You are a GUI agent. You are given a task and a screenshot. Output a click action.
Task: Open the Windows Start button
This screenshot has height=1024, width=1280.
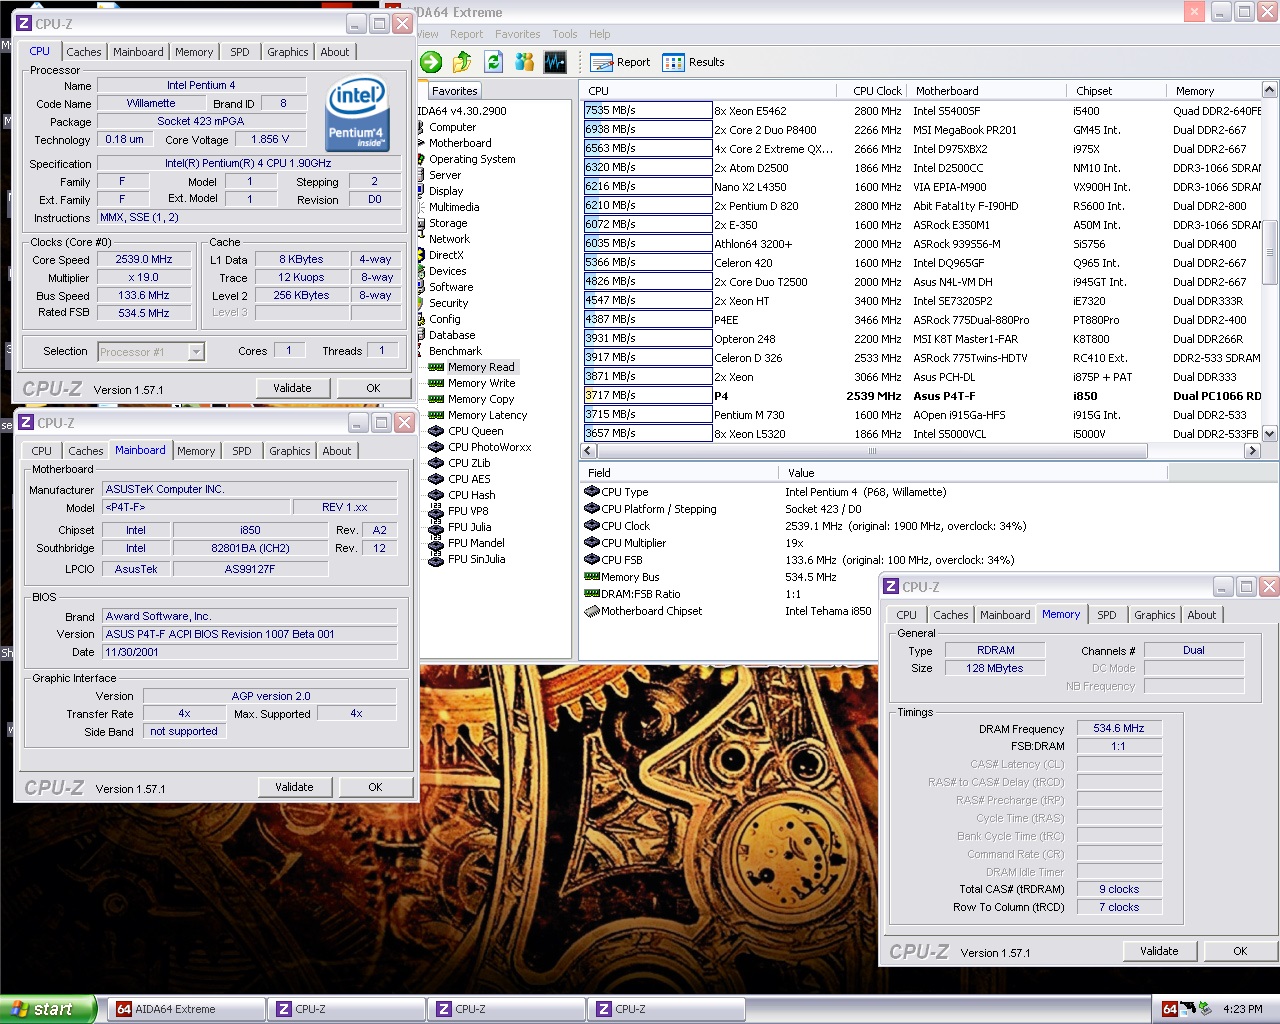click(x=48, y=1009)
